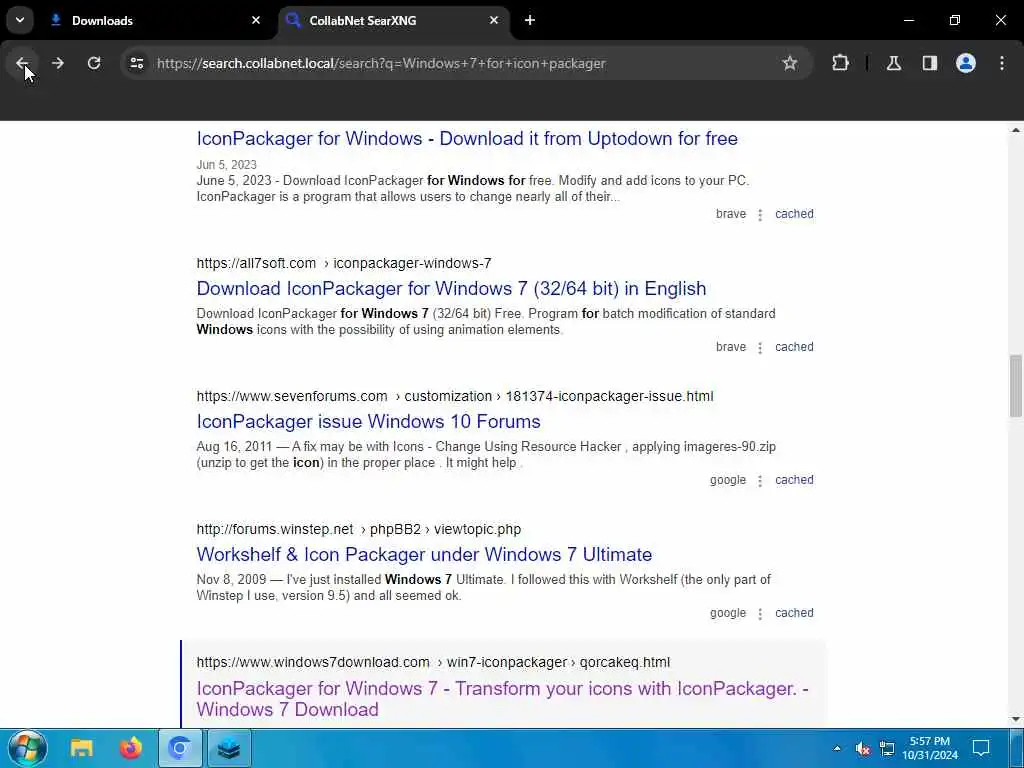Viewport: 1024px width, 768px height.
Task: Open cached version of winstep forum result
Action: pos(794,613)
